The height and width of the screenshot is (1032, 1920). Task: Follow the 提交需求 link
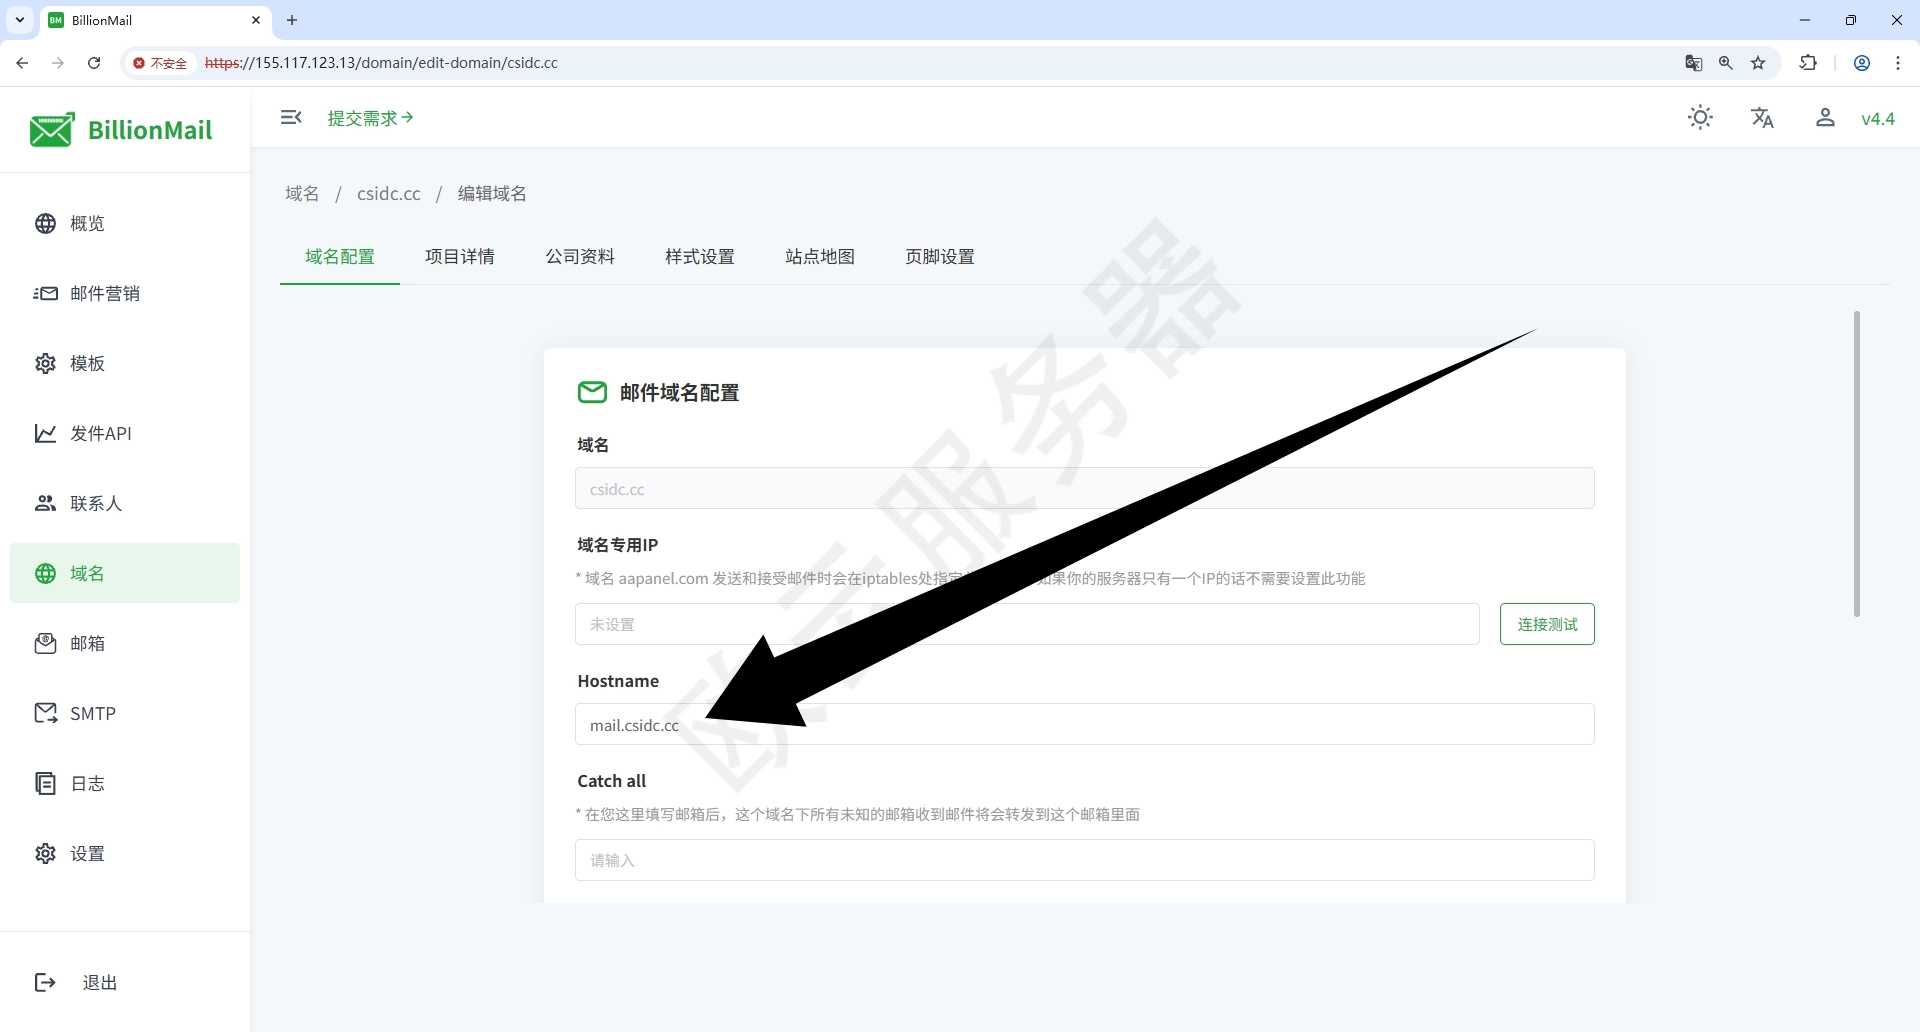click(x=370, y=118)
